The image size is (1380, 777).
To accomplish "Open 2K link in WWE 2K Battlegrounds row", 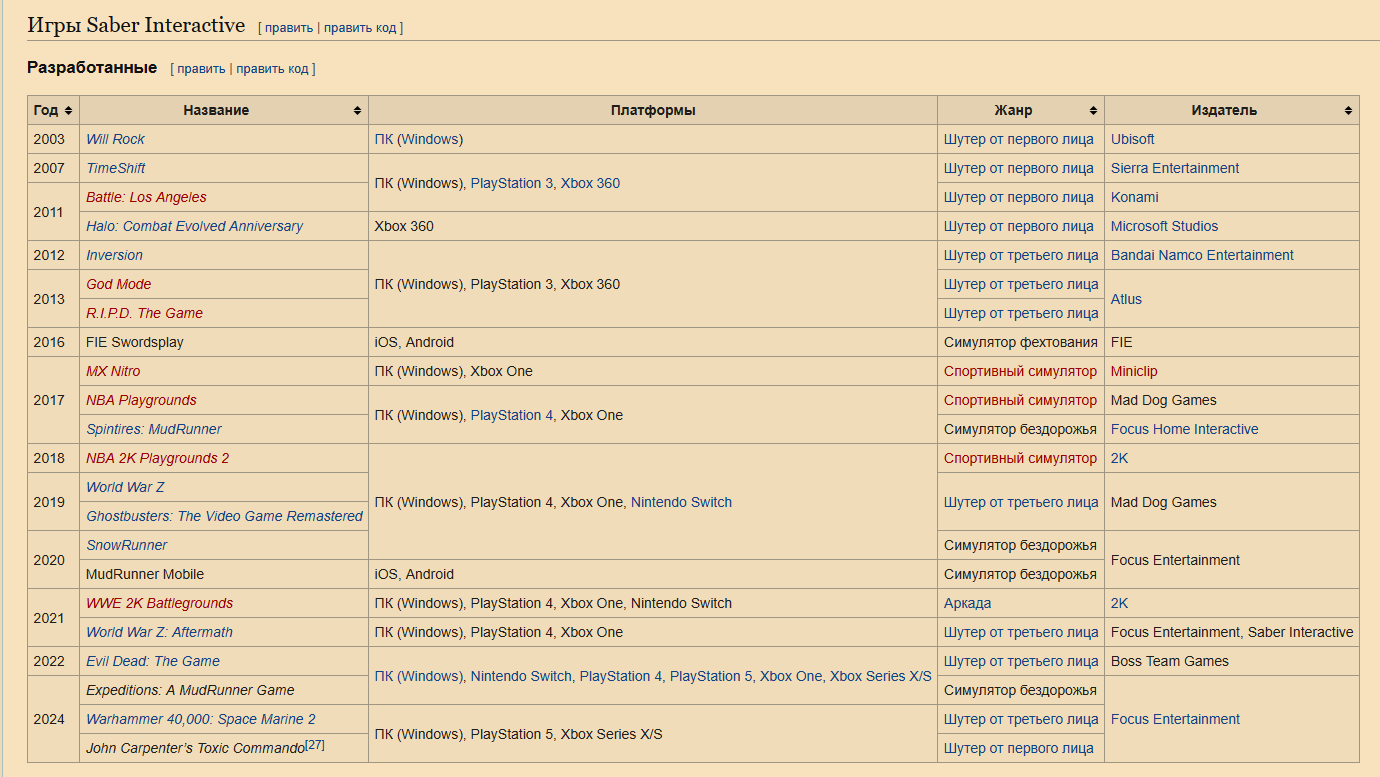I will pyautogui.click(x=1119, y=603).
